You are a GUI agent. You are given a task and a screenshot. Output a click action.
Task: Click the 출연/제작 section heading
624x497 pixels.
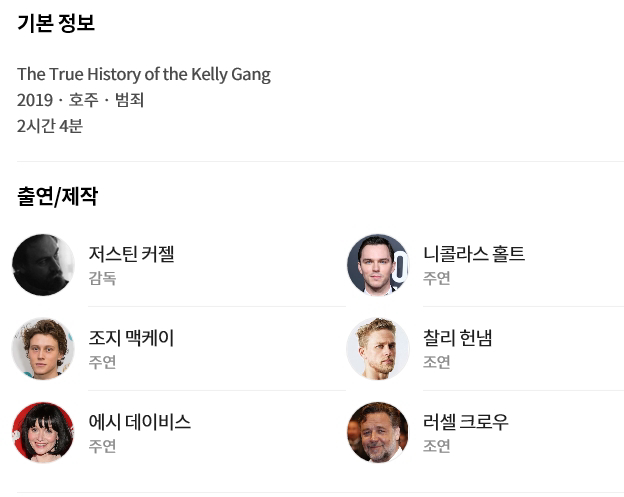point(57,196)
